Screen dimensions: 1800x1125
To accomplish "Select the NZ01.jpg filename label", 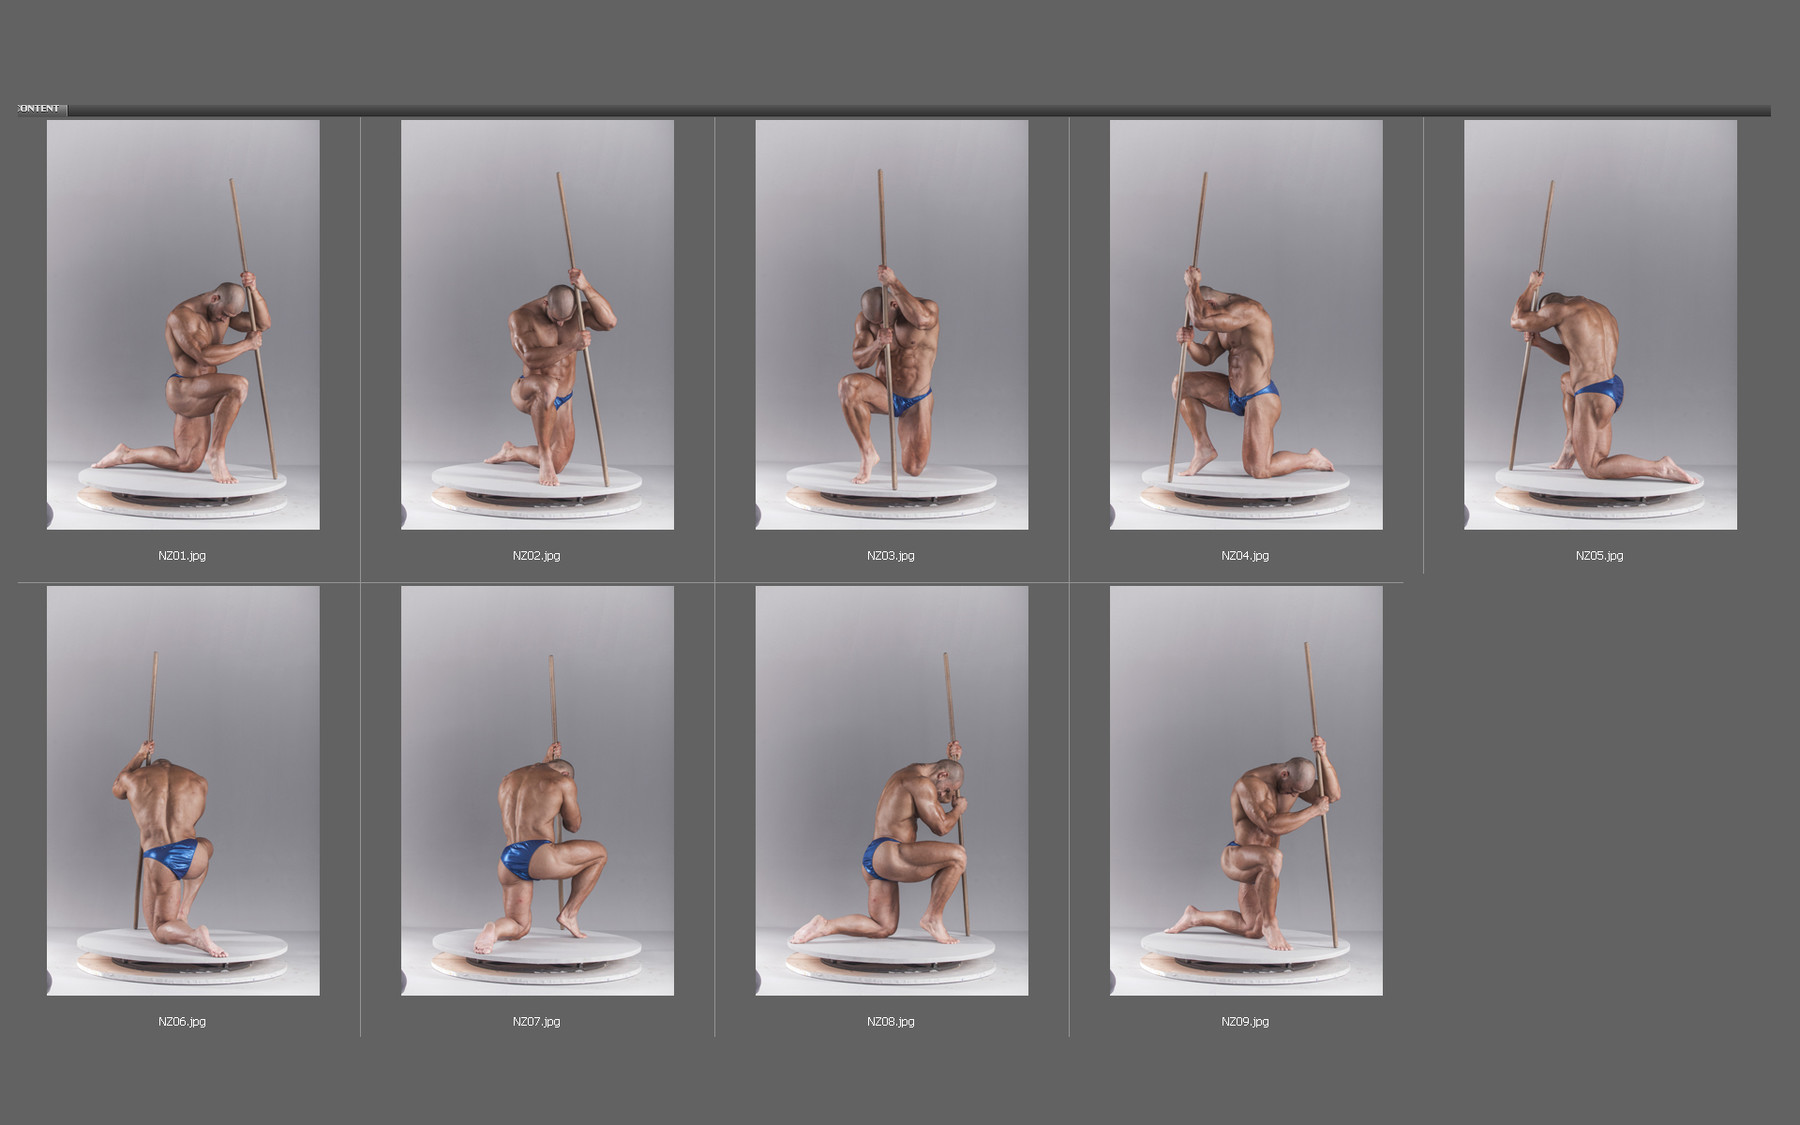I will point(181,554).
